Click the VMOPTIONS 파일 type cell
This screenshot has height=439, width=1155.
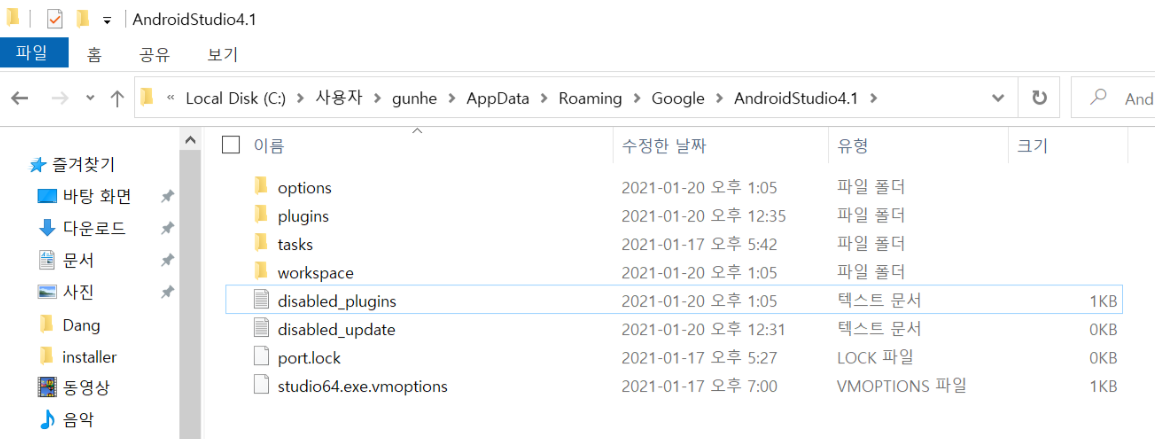click(901, 385)
